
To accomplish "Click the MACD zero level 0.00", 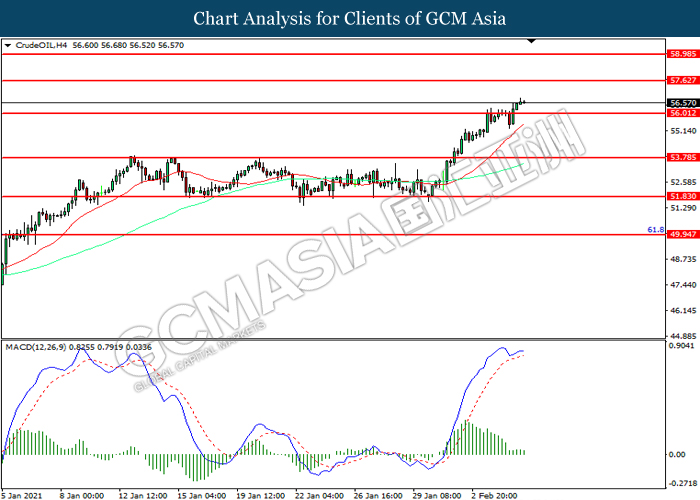I will [678, 454].
